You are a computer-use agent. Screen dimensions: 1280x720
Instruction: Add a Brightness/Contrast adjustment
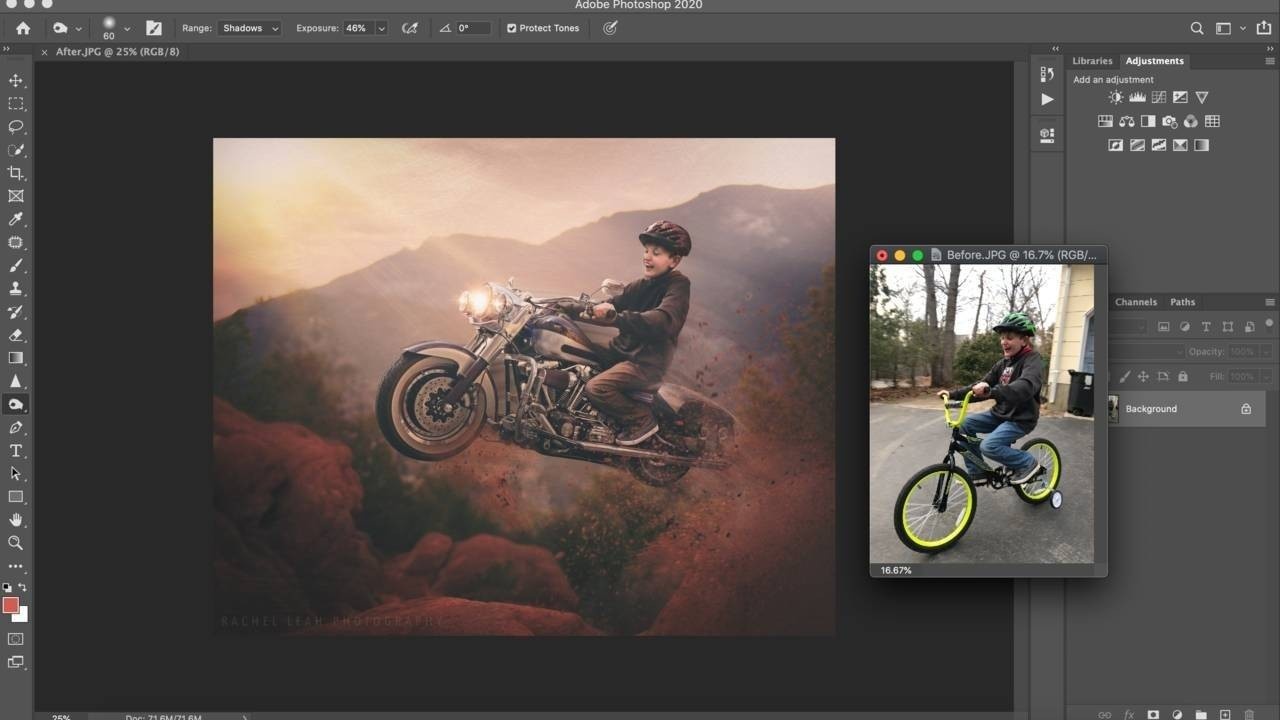coord(1116,97)
